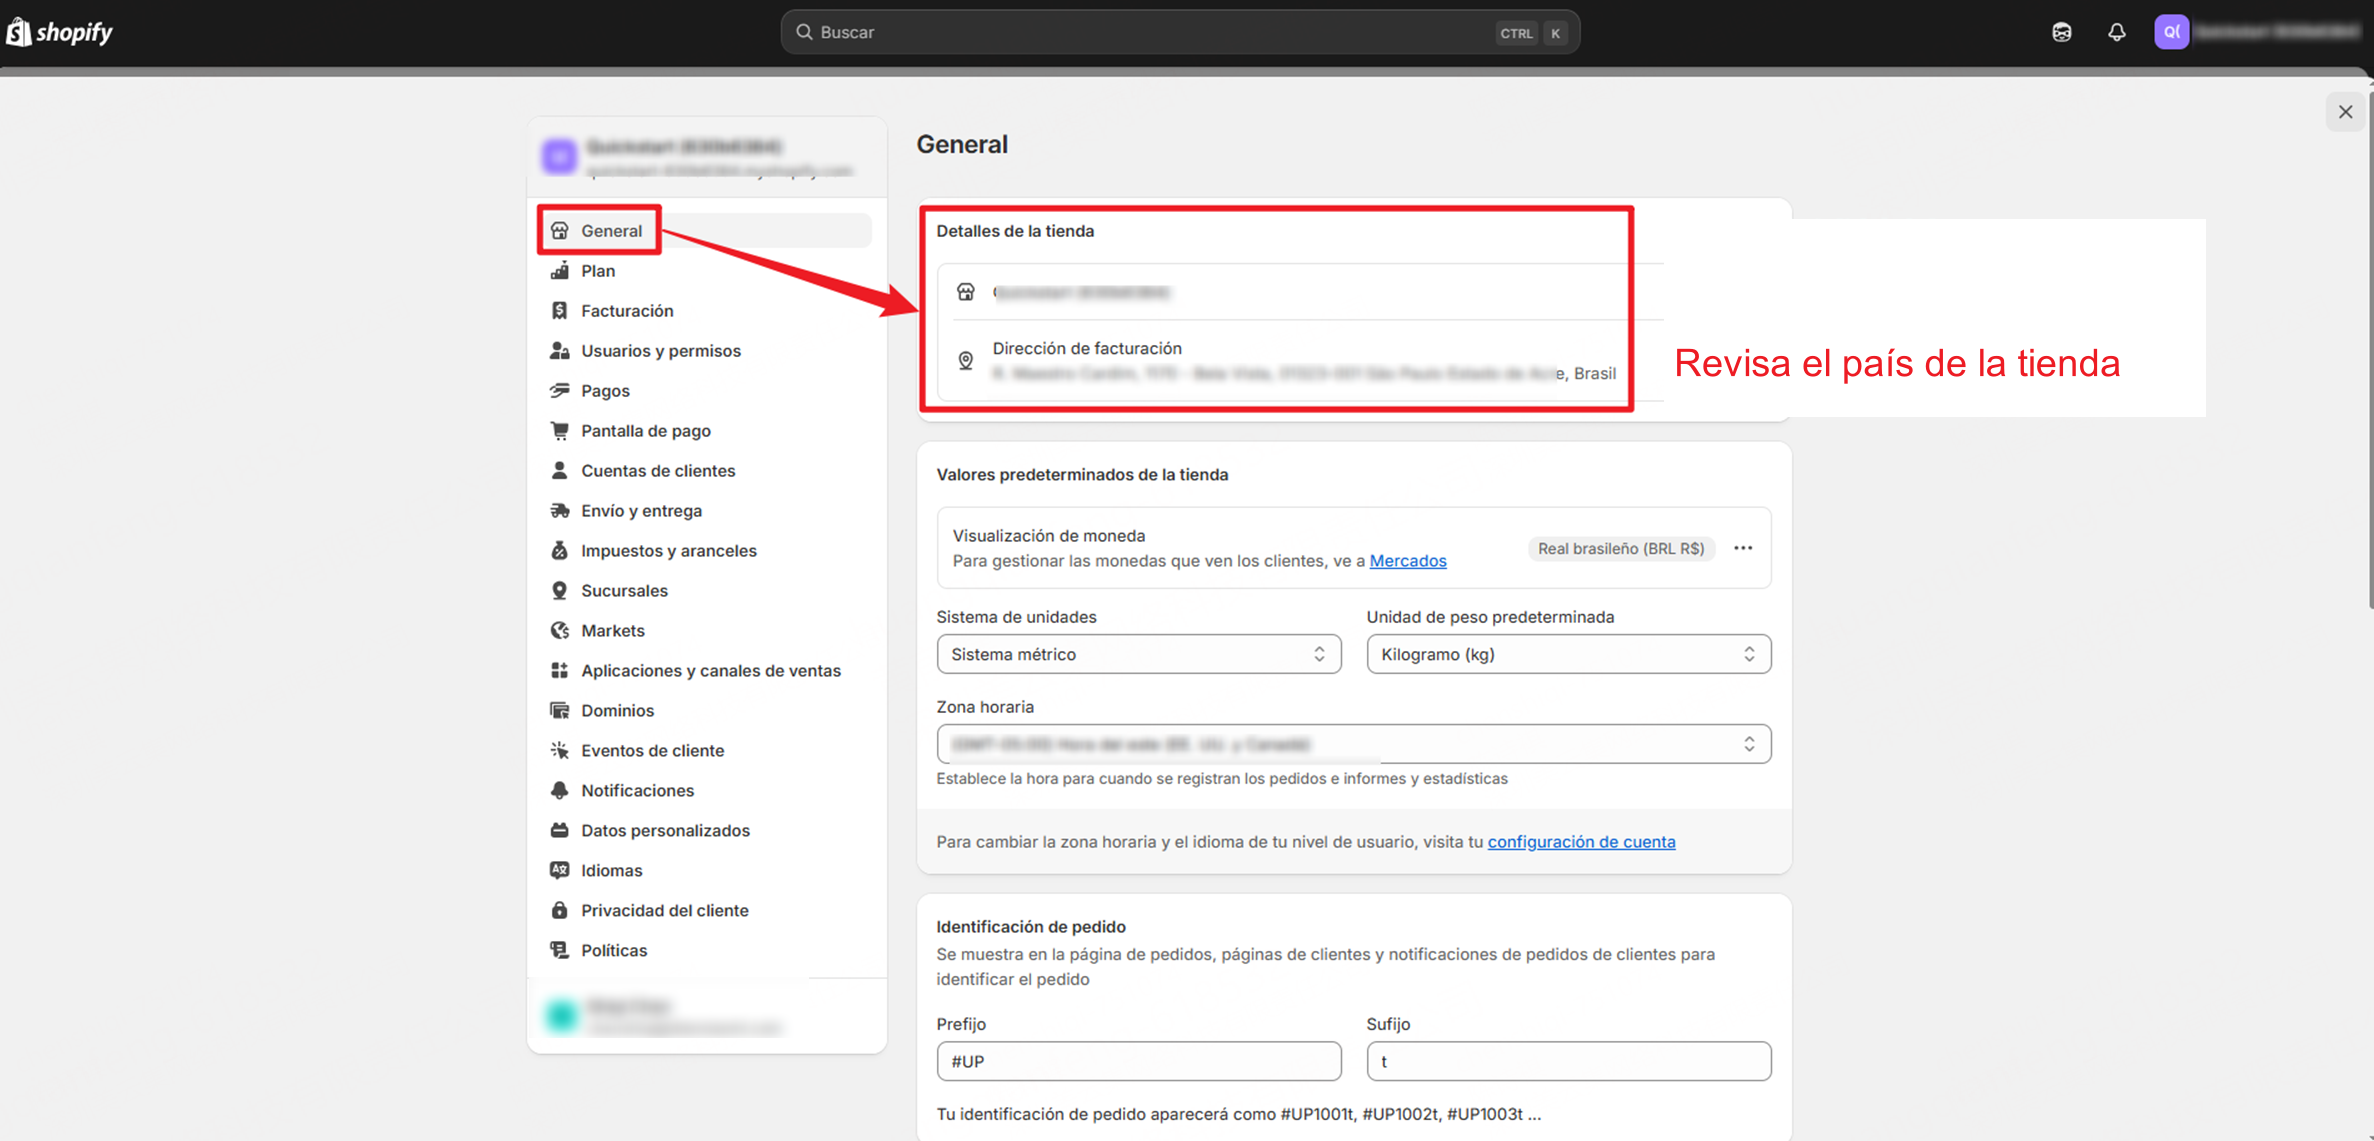Click the card icon beside Pagos
This screenshot has width=2374, height=1141.
coord(560,391)
